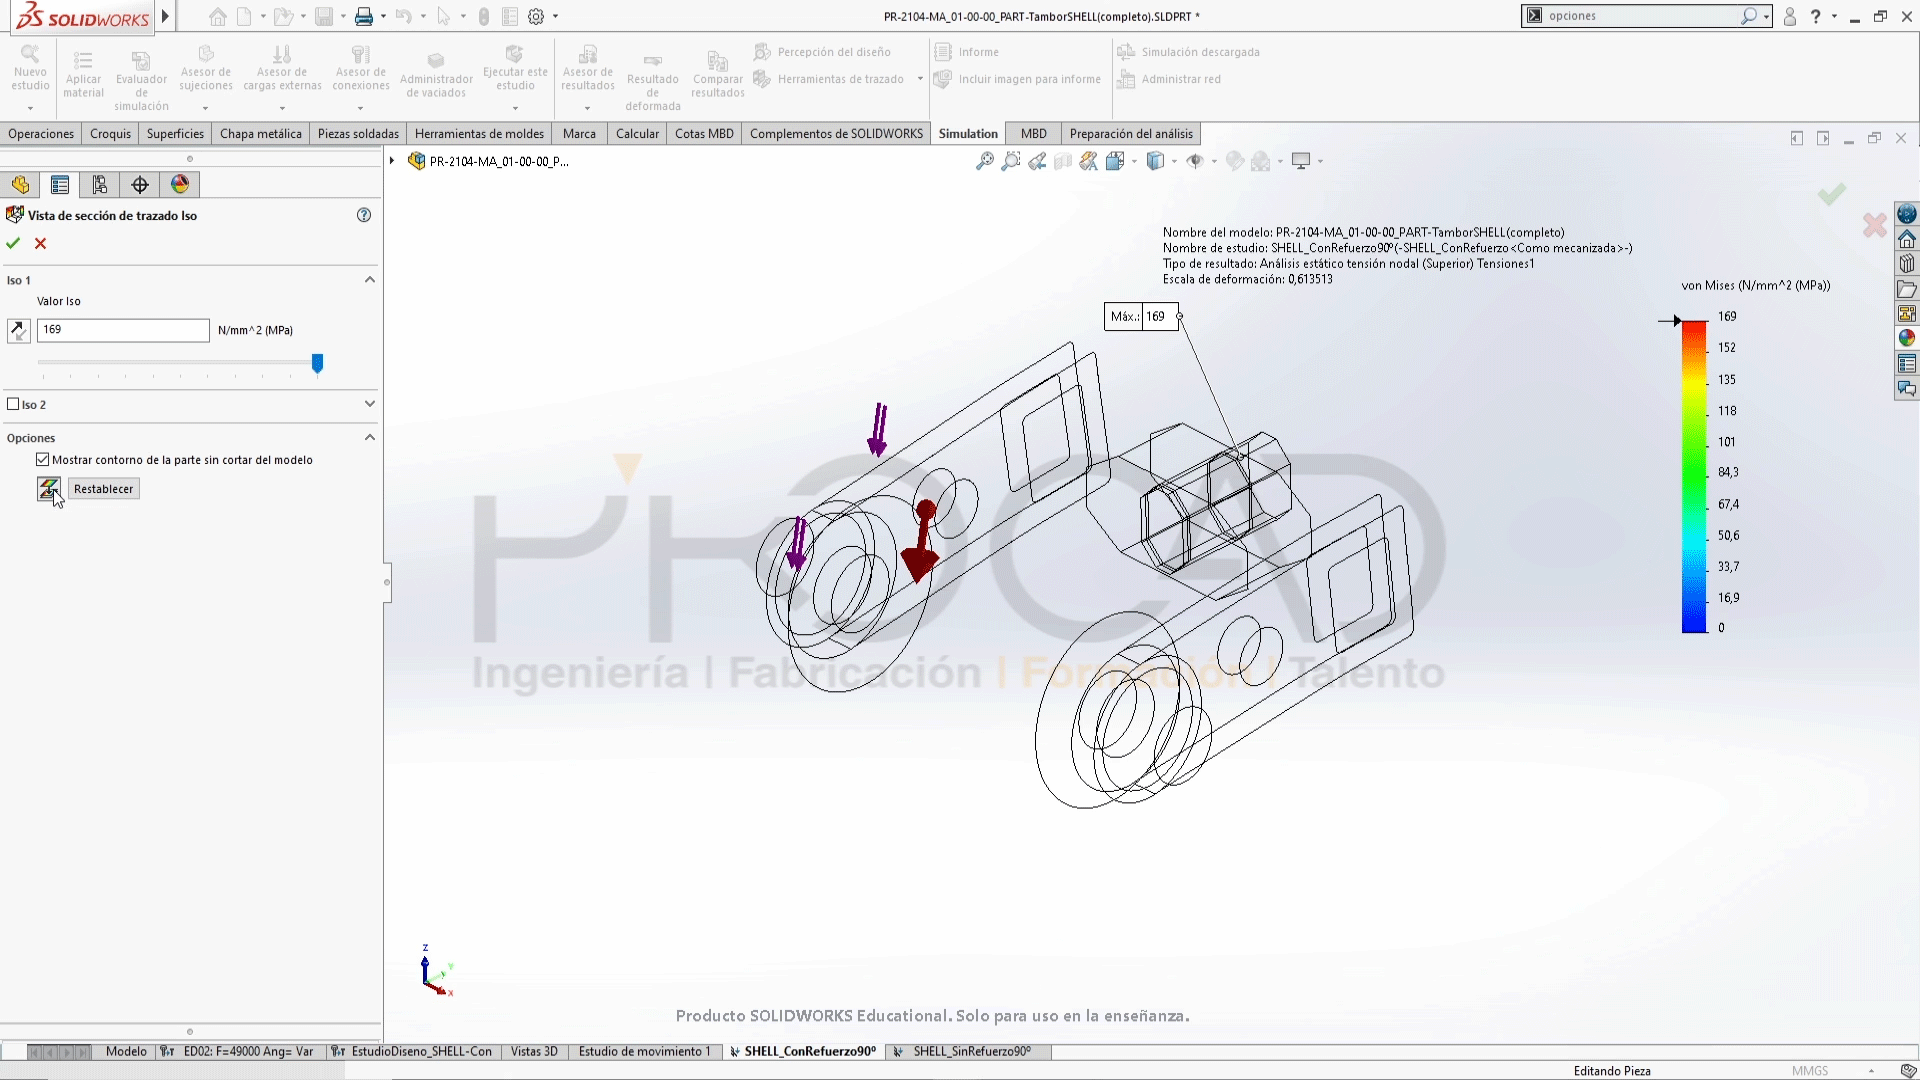Screen dimensions: 1920x1080
Task: Click the user login icon in title bar
Action: [1790, 16]
